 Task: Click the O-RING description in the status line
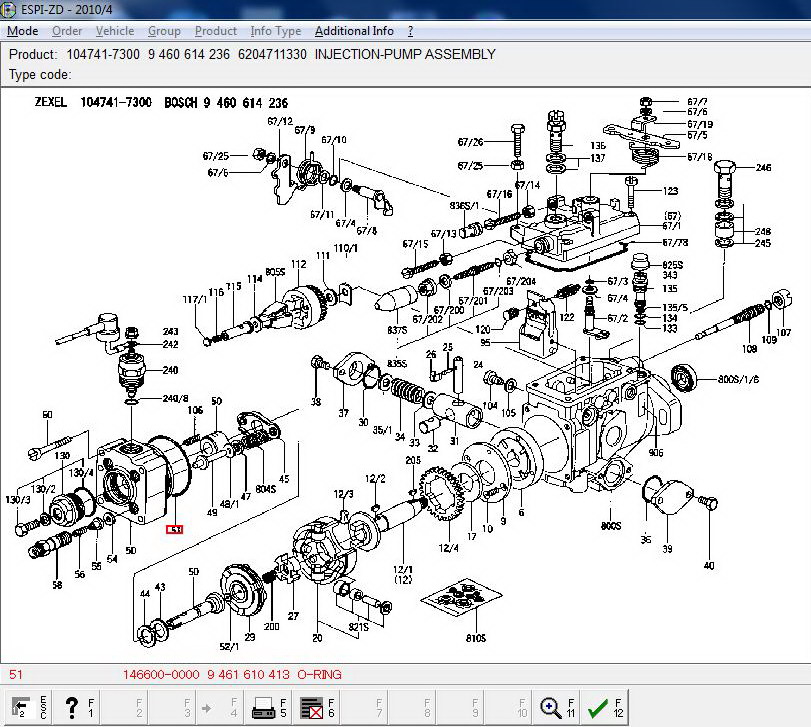(x=319, y=675)
